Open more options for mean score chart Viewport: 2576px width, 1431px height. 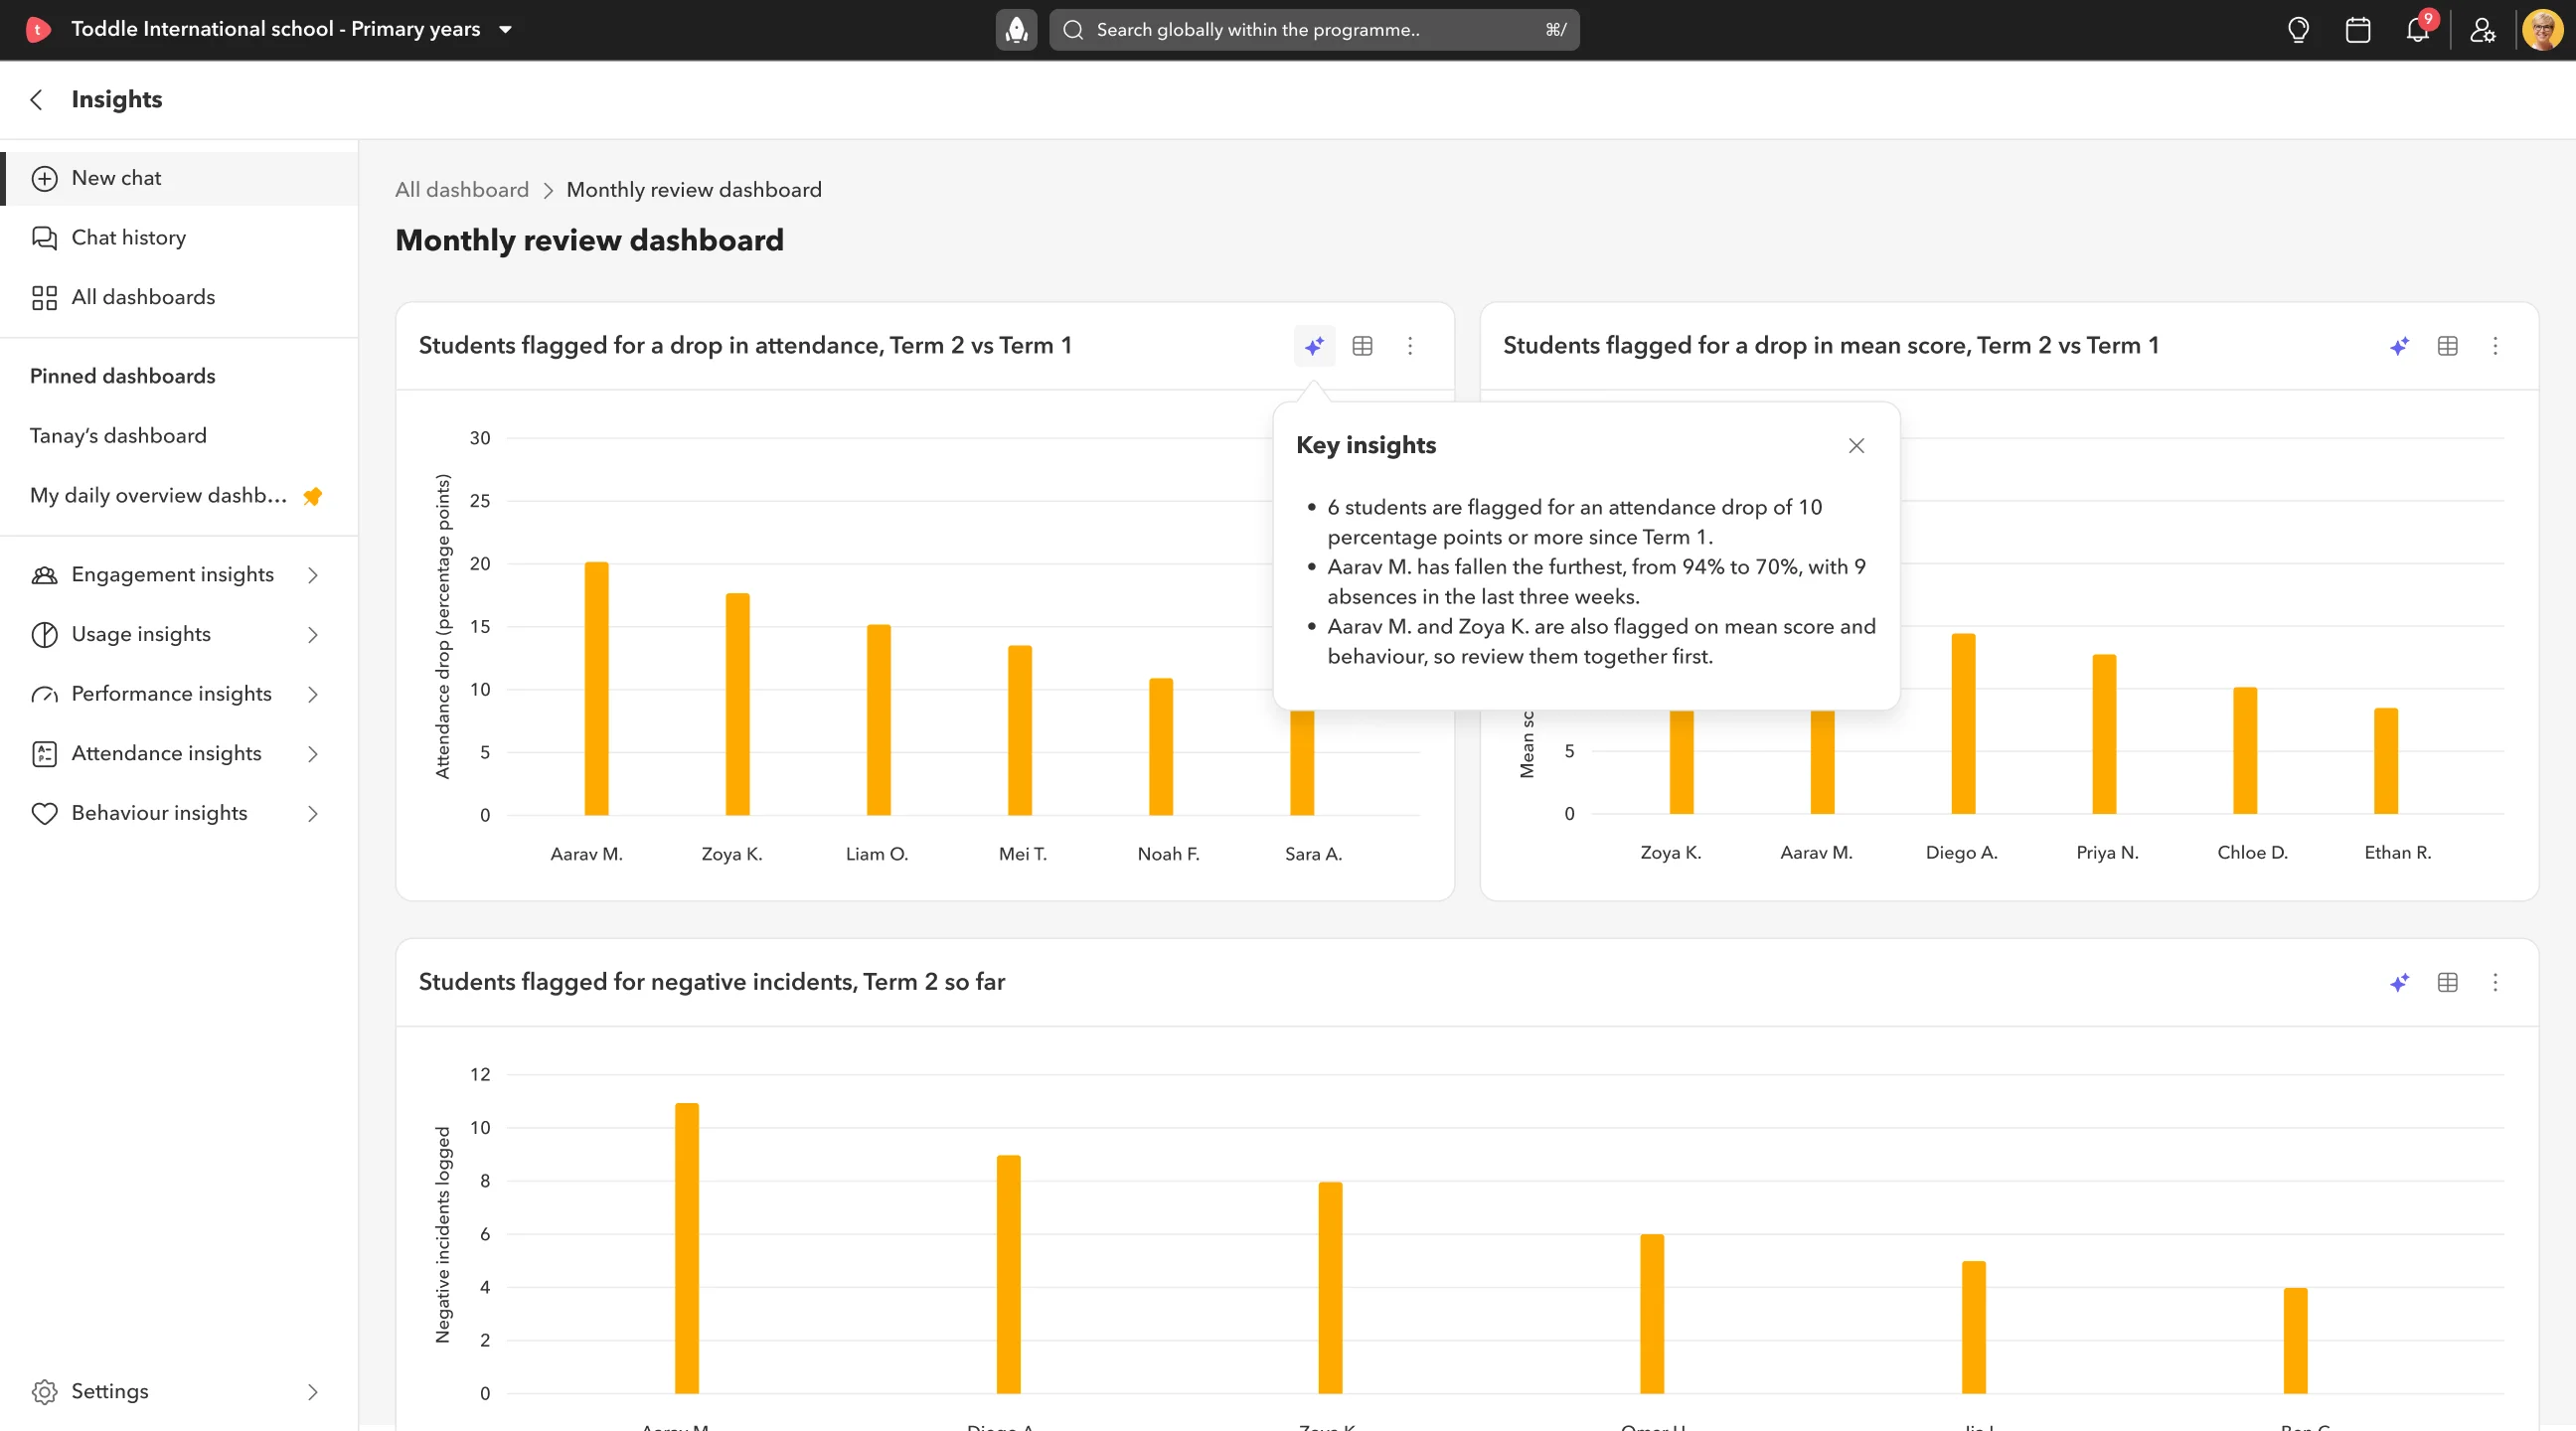pos(2495,346)
